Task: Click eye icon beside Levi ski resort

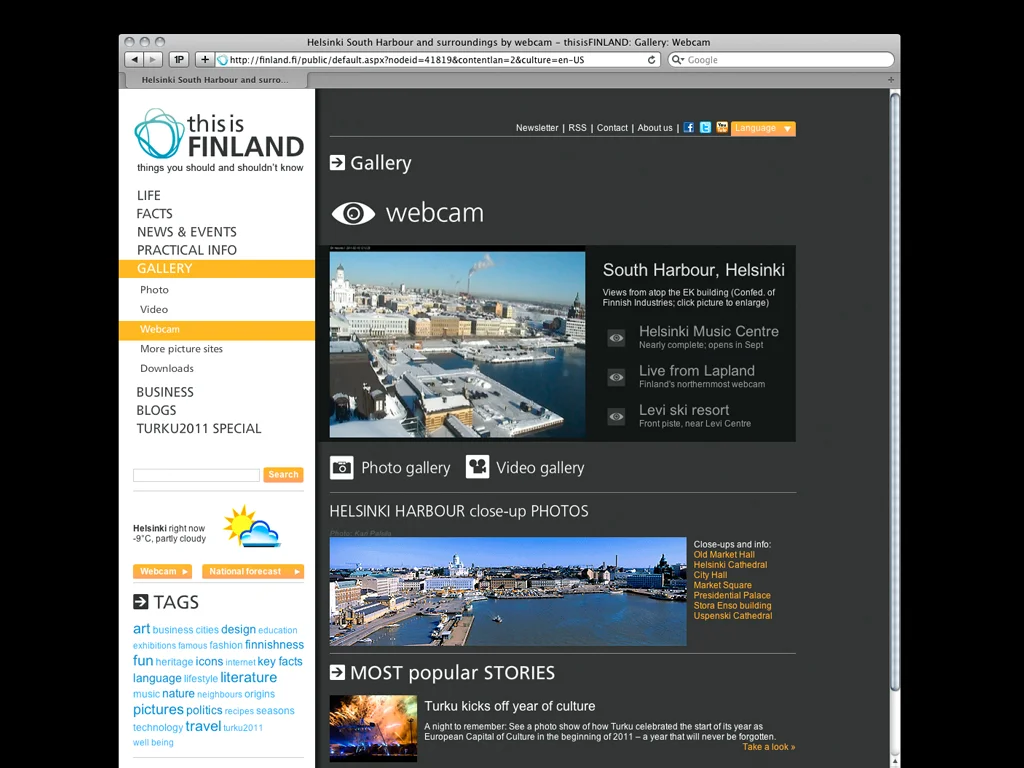Action: click(x=616, y=416)
